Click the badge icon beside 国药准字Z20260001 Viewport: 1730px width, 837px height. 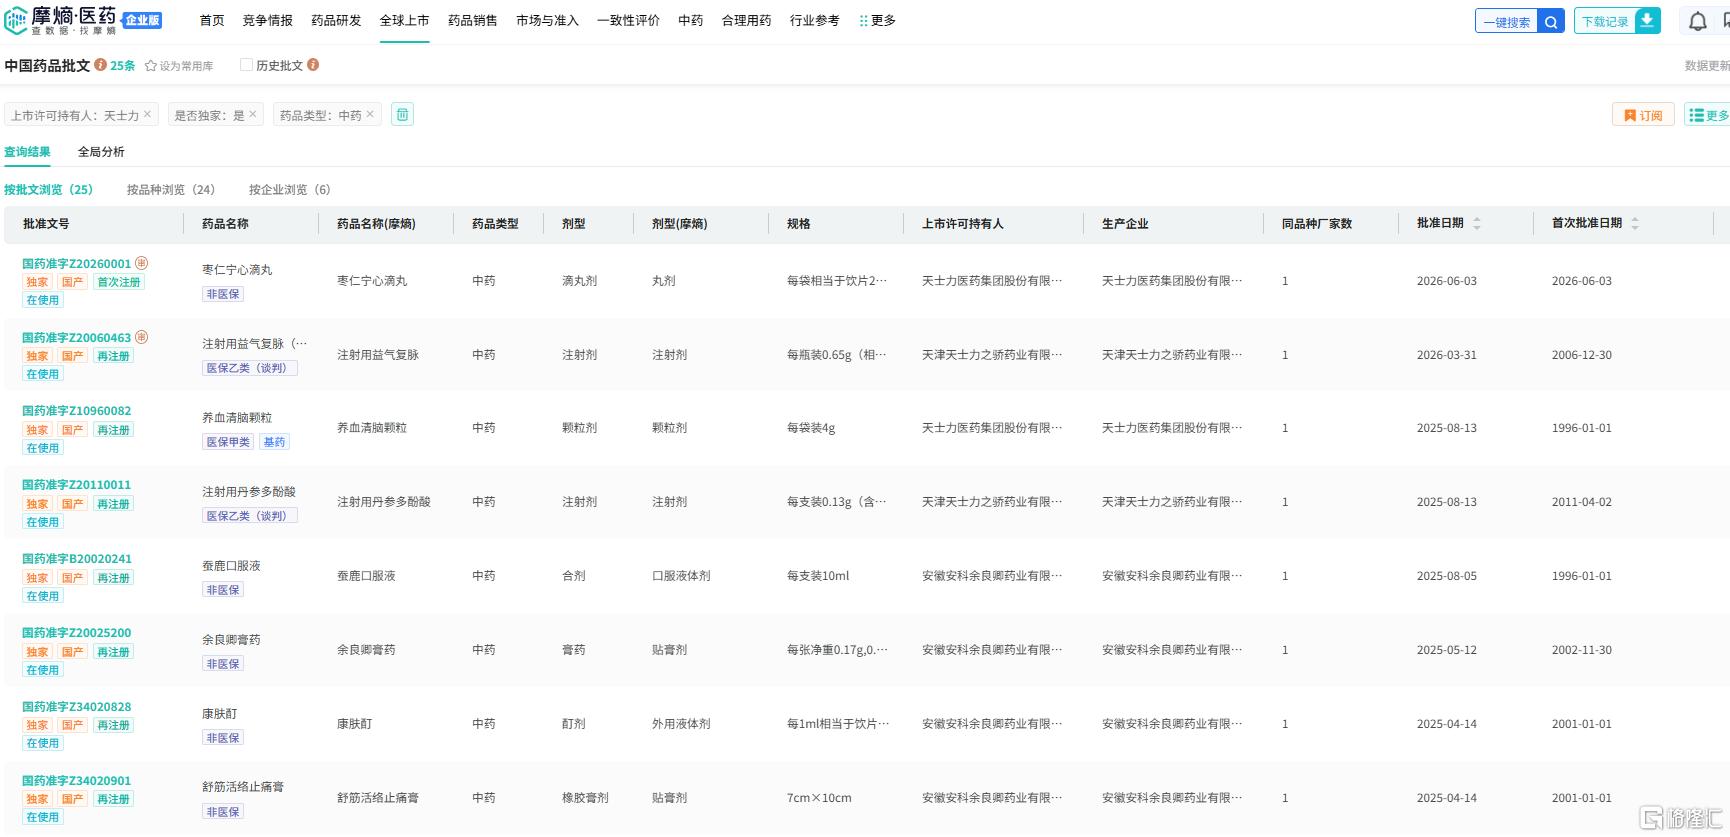coord(141,263)
